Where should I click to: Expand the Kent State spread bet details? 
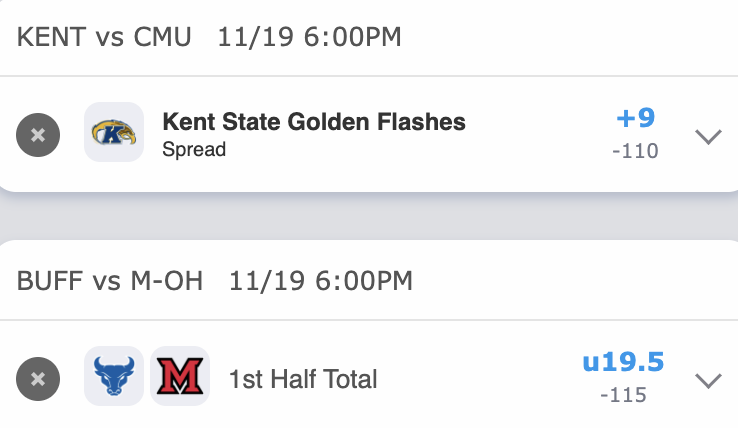pos(708,136)
